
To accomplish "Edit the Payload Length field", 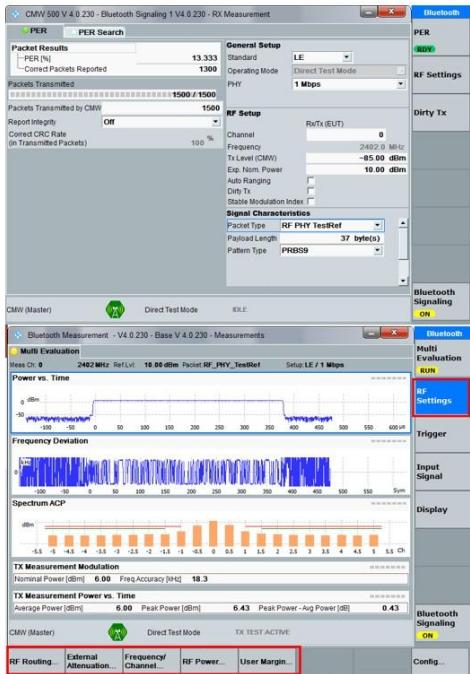I will 331,238.
